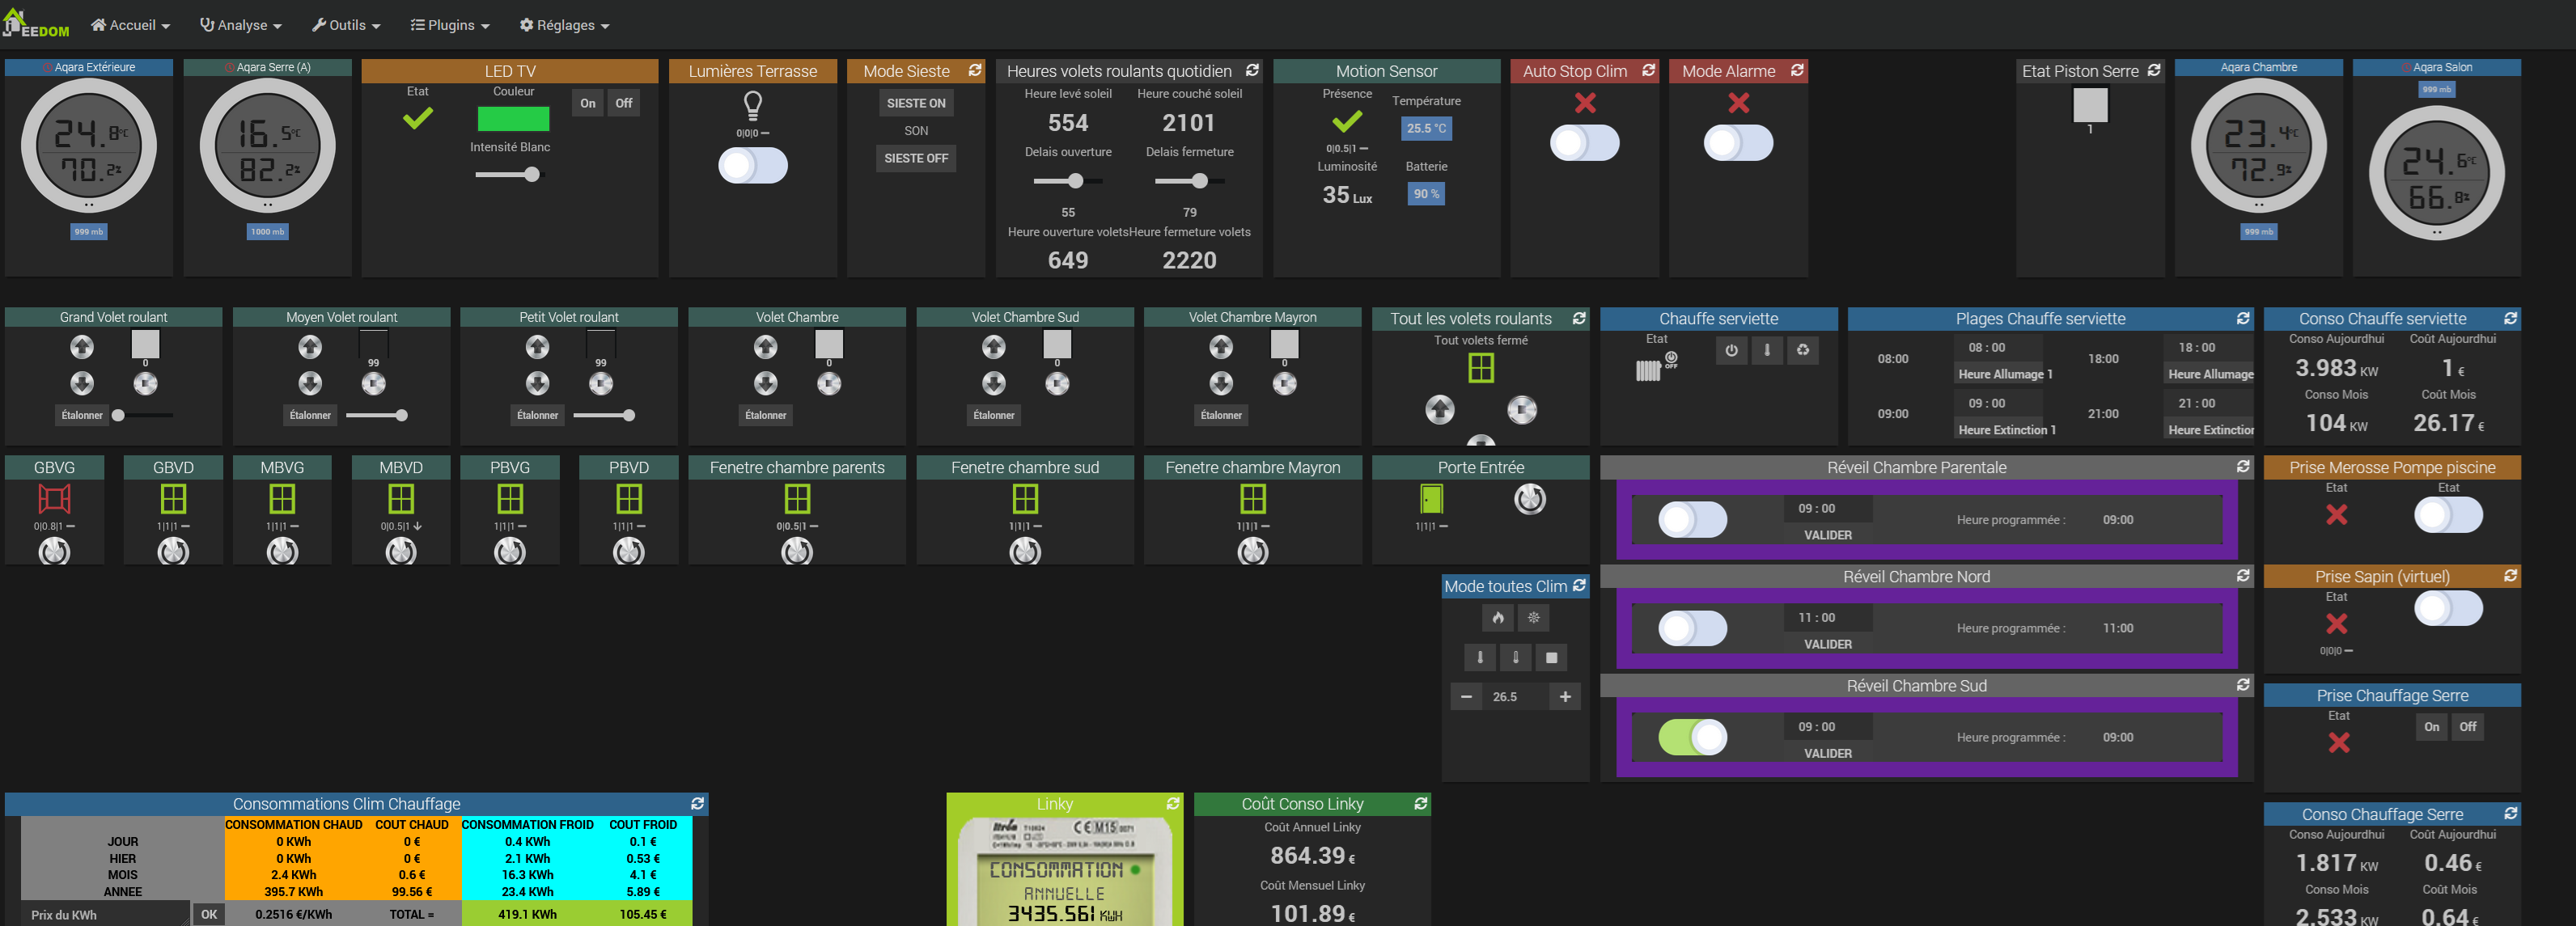
Task: Disable the Réveil Chambre Sud alarm switch
Action: [x=1692, y=738]
